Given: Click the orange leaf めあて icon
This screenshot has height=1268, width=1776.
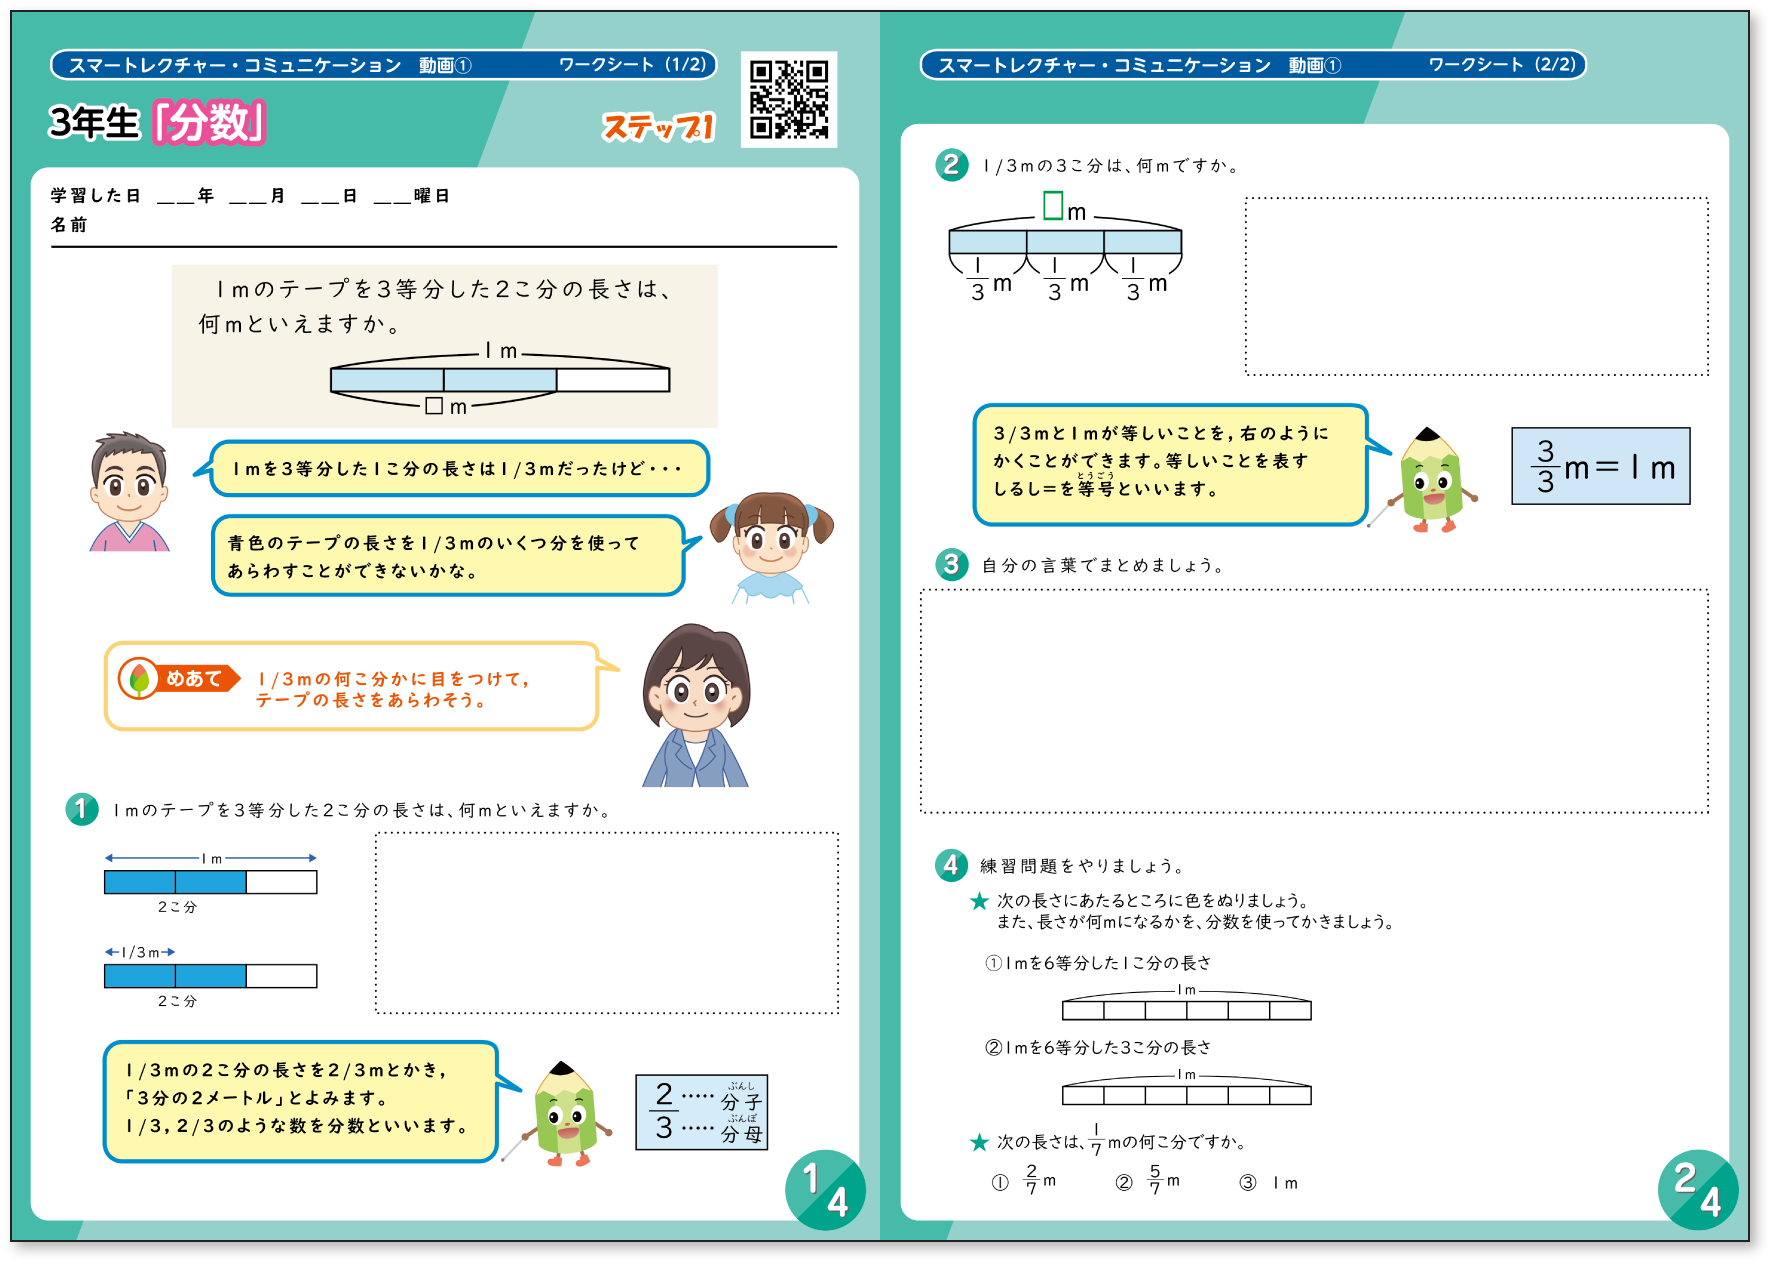Looking at the screenshot, I should coord(139,679).
